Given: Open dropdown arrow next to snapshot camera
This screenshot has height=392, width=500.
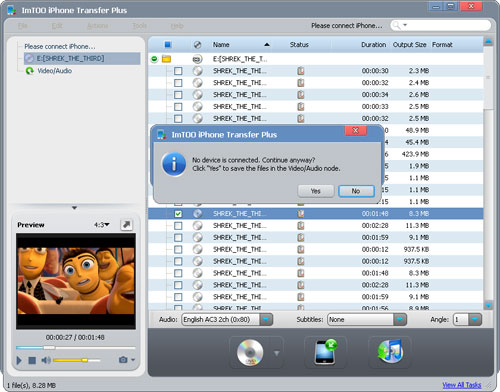Looking at the screenshot, I should [x=133, y=360].
